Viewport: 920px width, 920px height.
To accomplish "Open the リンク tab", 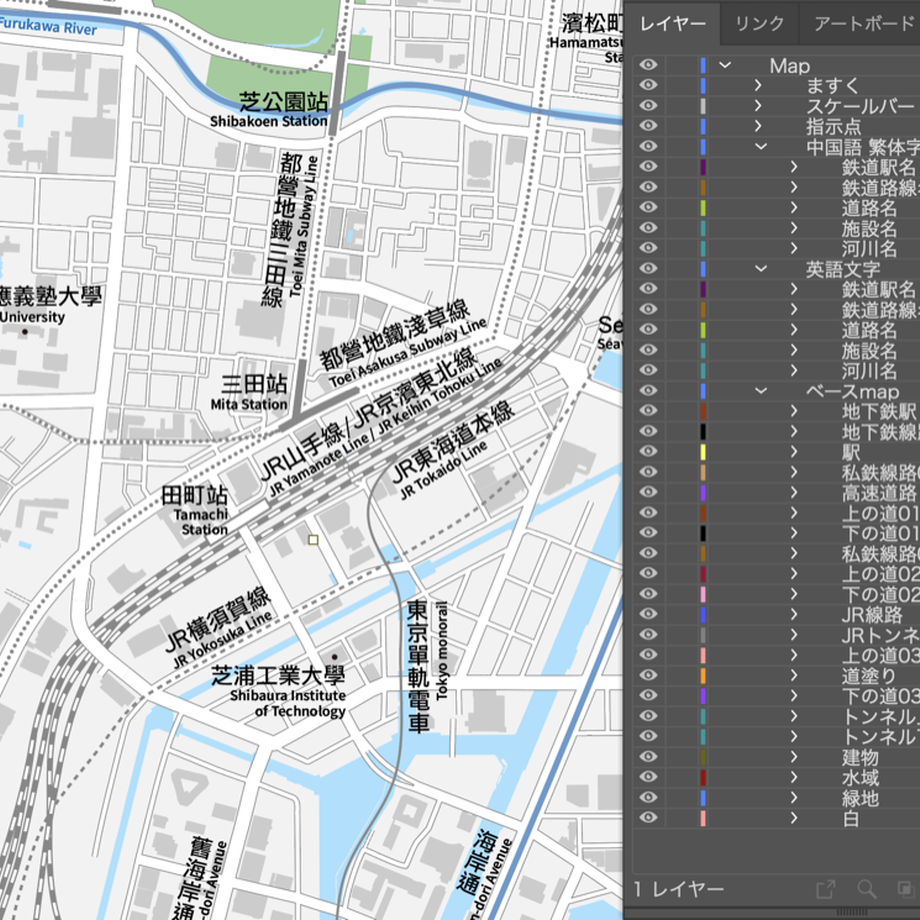I will [x=759, y=24].
